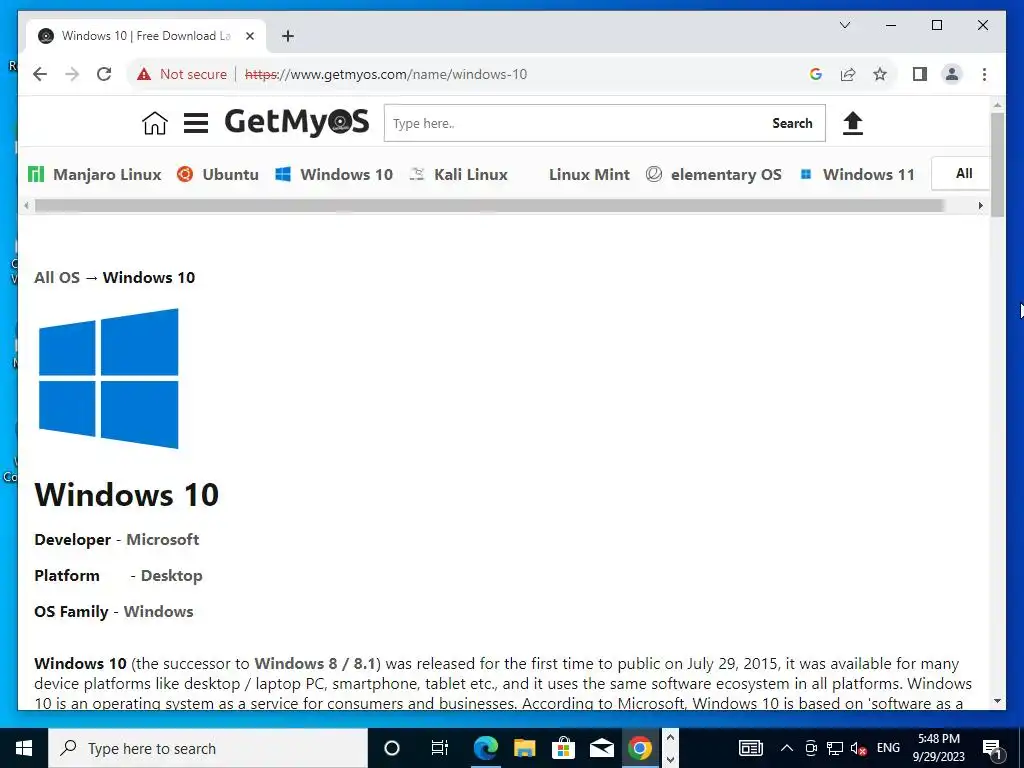Open clock and date in taskbar
Image resolution: width=1024 pixels, height=768 pixels.
938,748
